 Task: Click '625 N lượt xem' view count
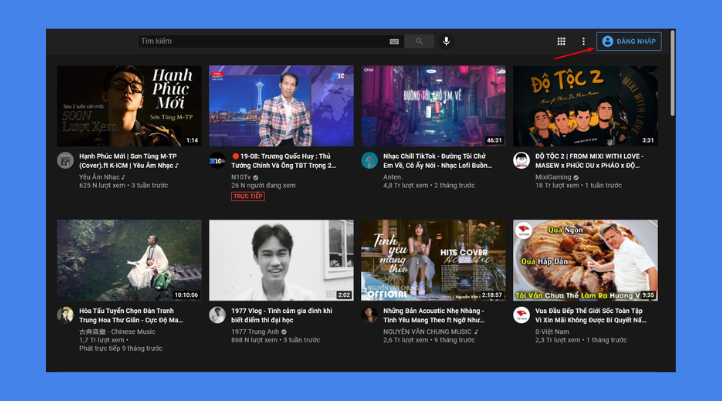(102, 186)
